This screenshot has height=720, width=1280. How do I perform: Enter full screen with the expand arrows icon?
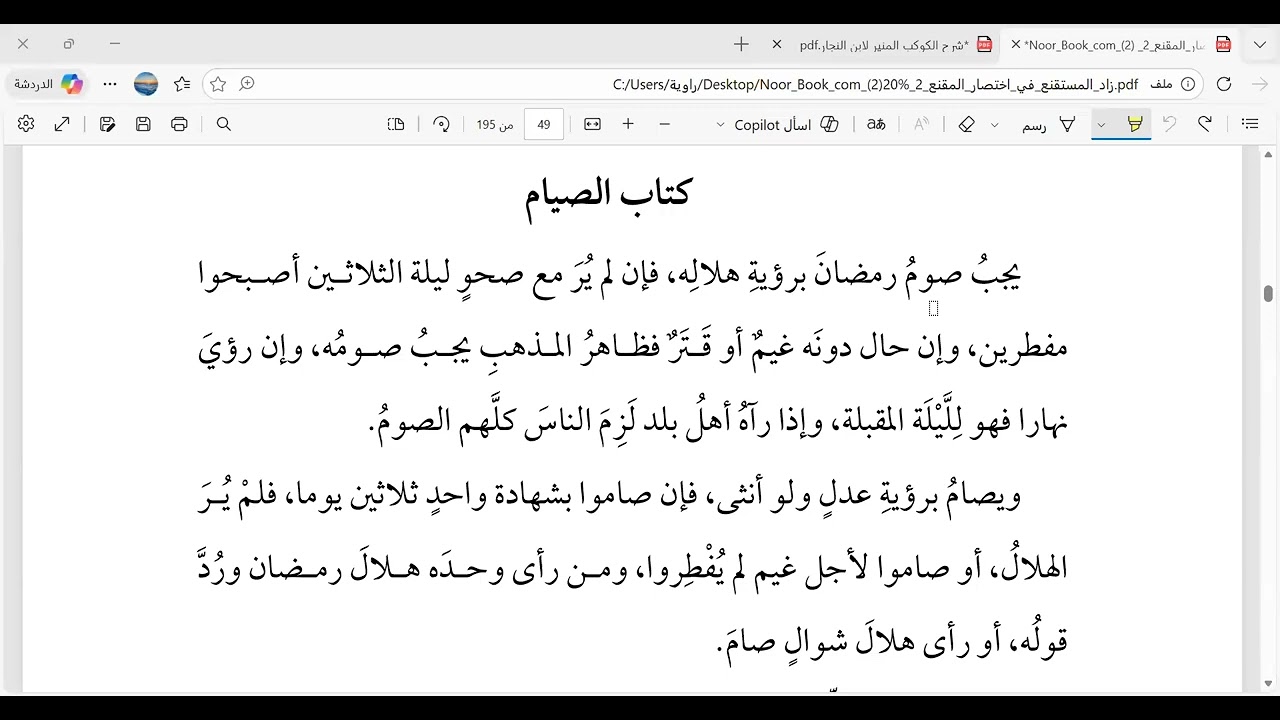62,124
